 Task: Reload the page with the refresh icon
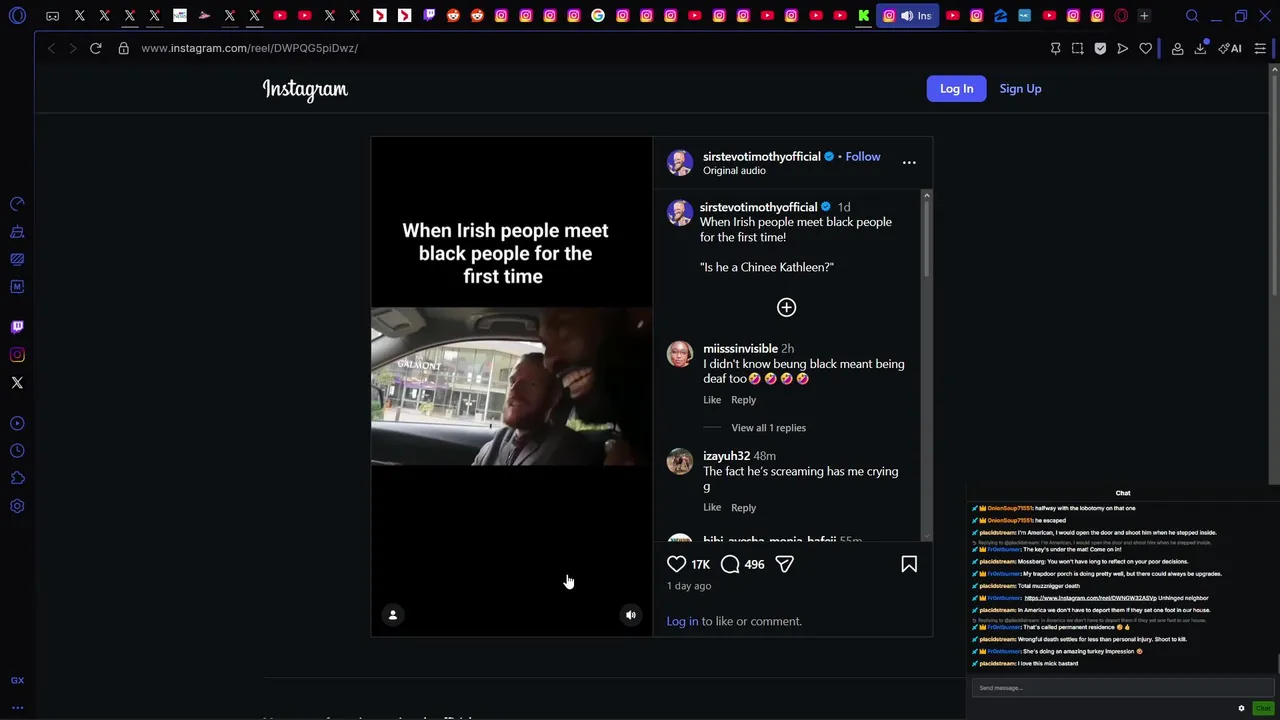(96, 48)
